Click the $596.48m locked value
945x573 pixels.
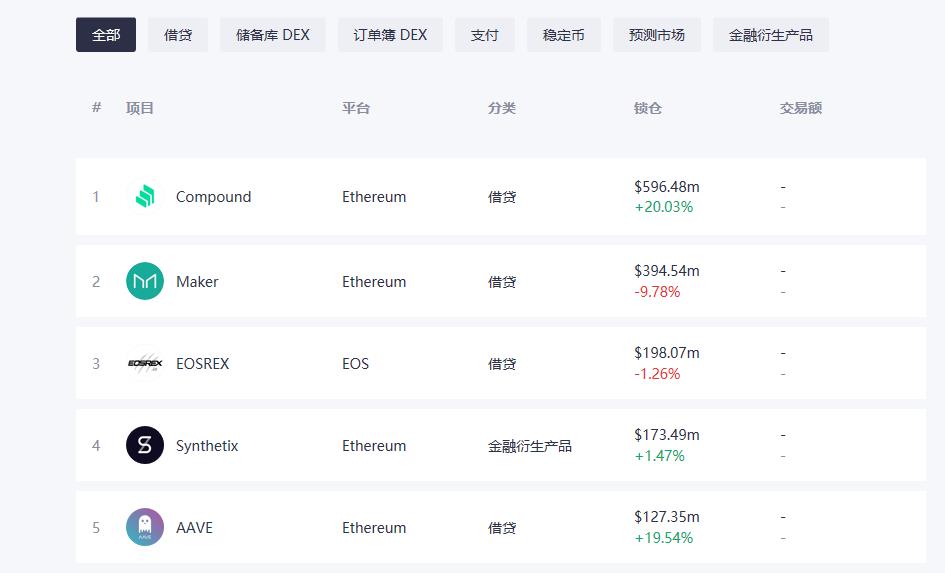click(x=667, y=187)
